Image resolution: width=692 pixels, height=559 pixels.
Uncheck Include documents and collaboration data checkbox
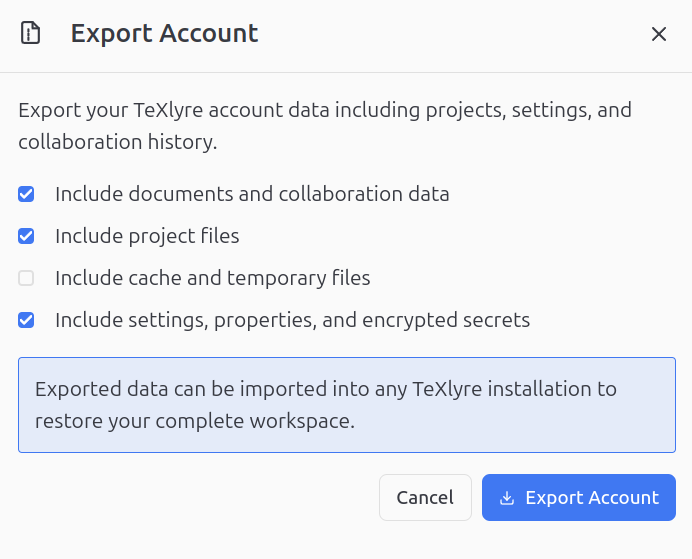[x=27, y=194]
